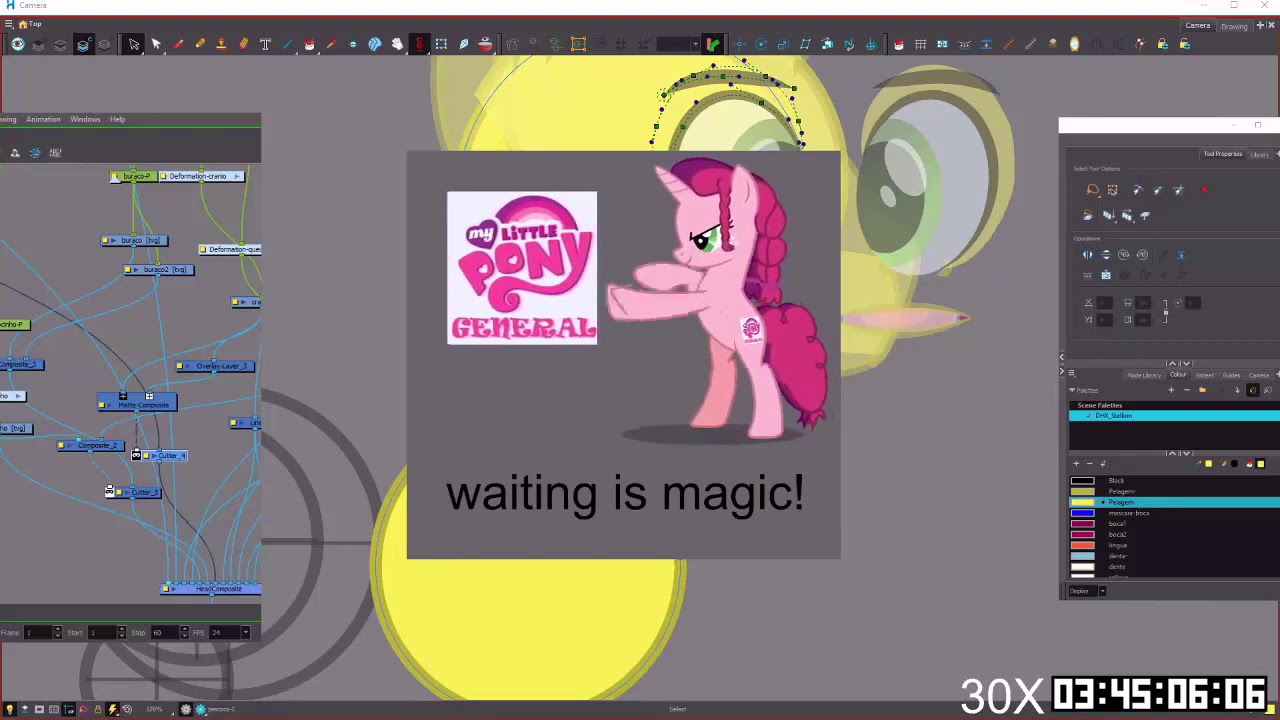Image resolution: width=1280 pixels, height=720 pixels.
Task: Open the Windows menu
Action: pyautogui.click(x=85, y=119)
